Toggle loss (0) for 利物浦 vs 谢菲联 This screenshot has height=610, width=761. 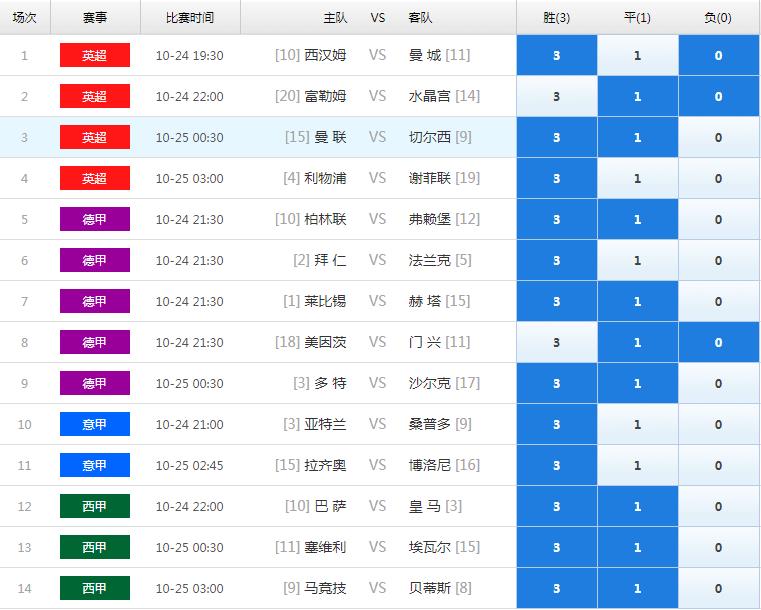(x=719, y=178)
